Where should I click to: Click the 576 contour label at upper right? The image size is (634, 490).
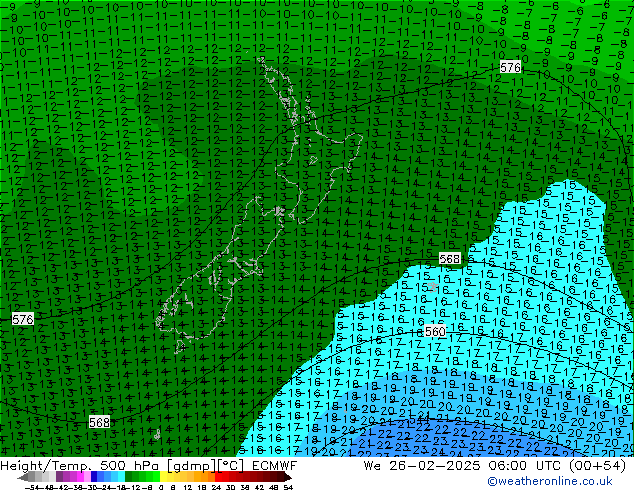point(510,67)
